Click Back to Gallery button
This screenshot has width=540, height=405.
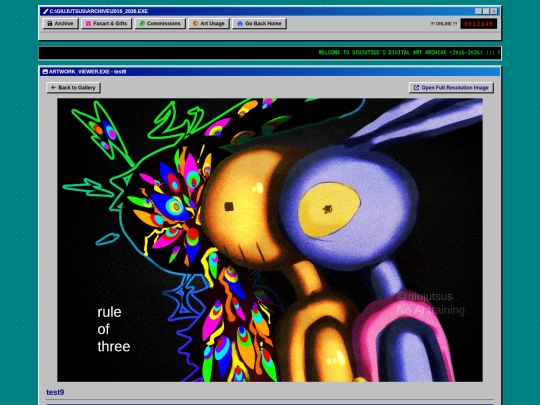[73, 87]
